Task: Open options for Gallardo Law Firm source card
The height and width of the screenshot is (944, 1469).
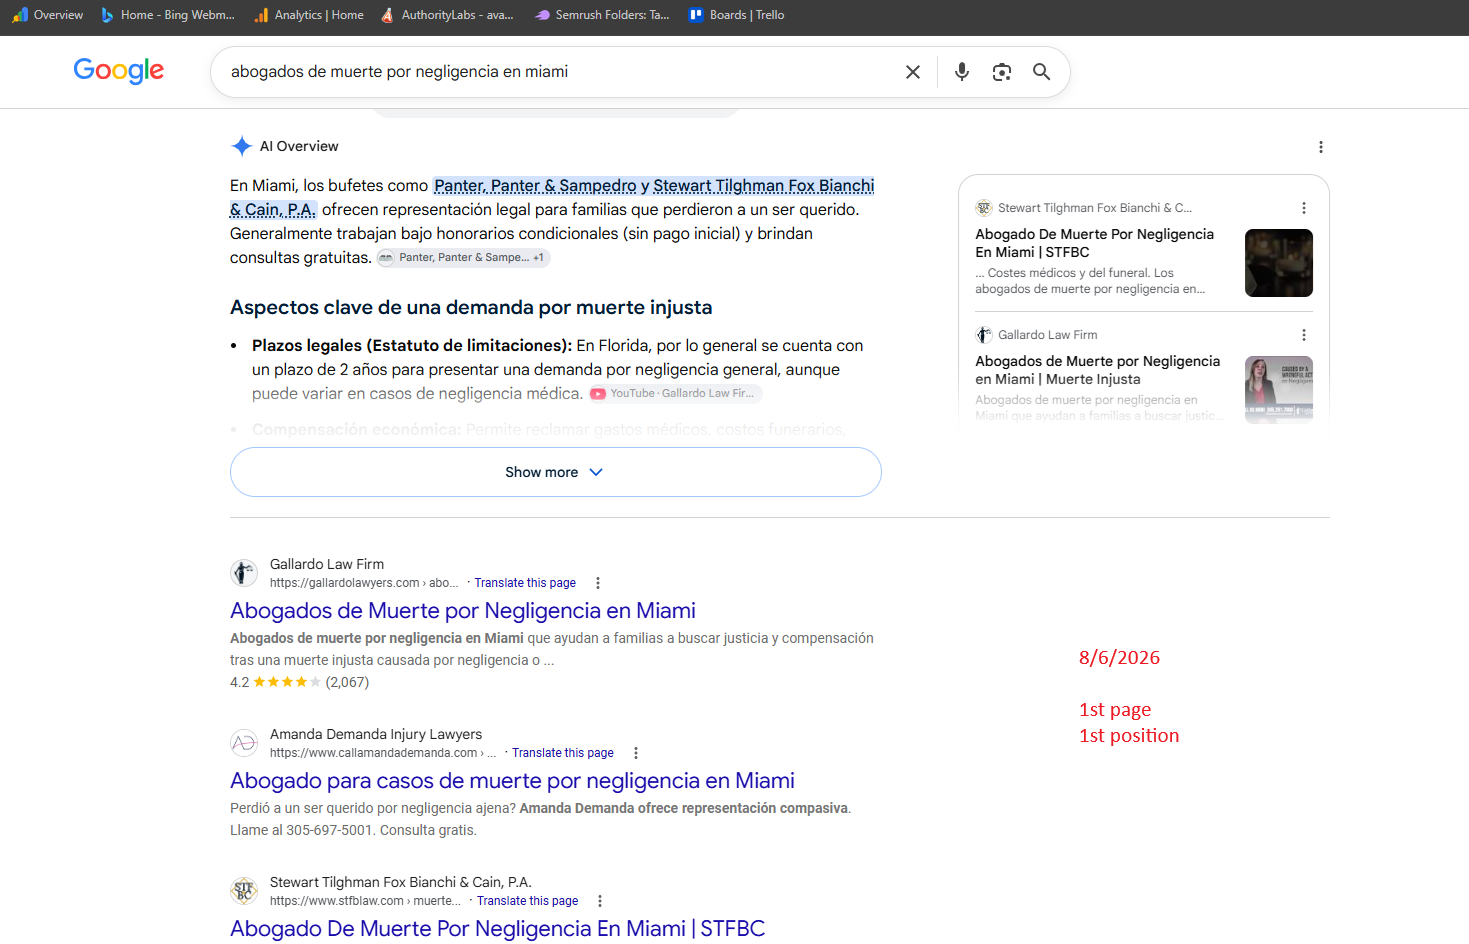Action: [1303, 335]
